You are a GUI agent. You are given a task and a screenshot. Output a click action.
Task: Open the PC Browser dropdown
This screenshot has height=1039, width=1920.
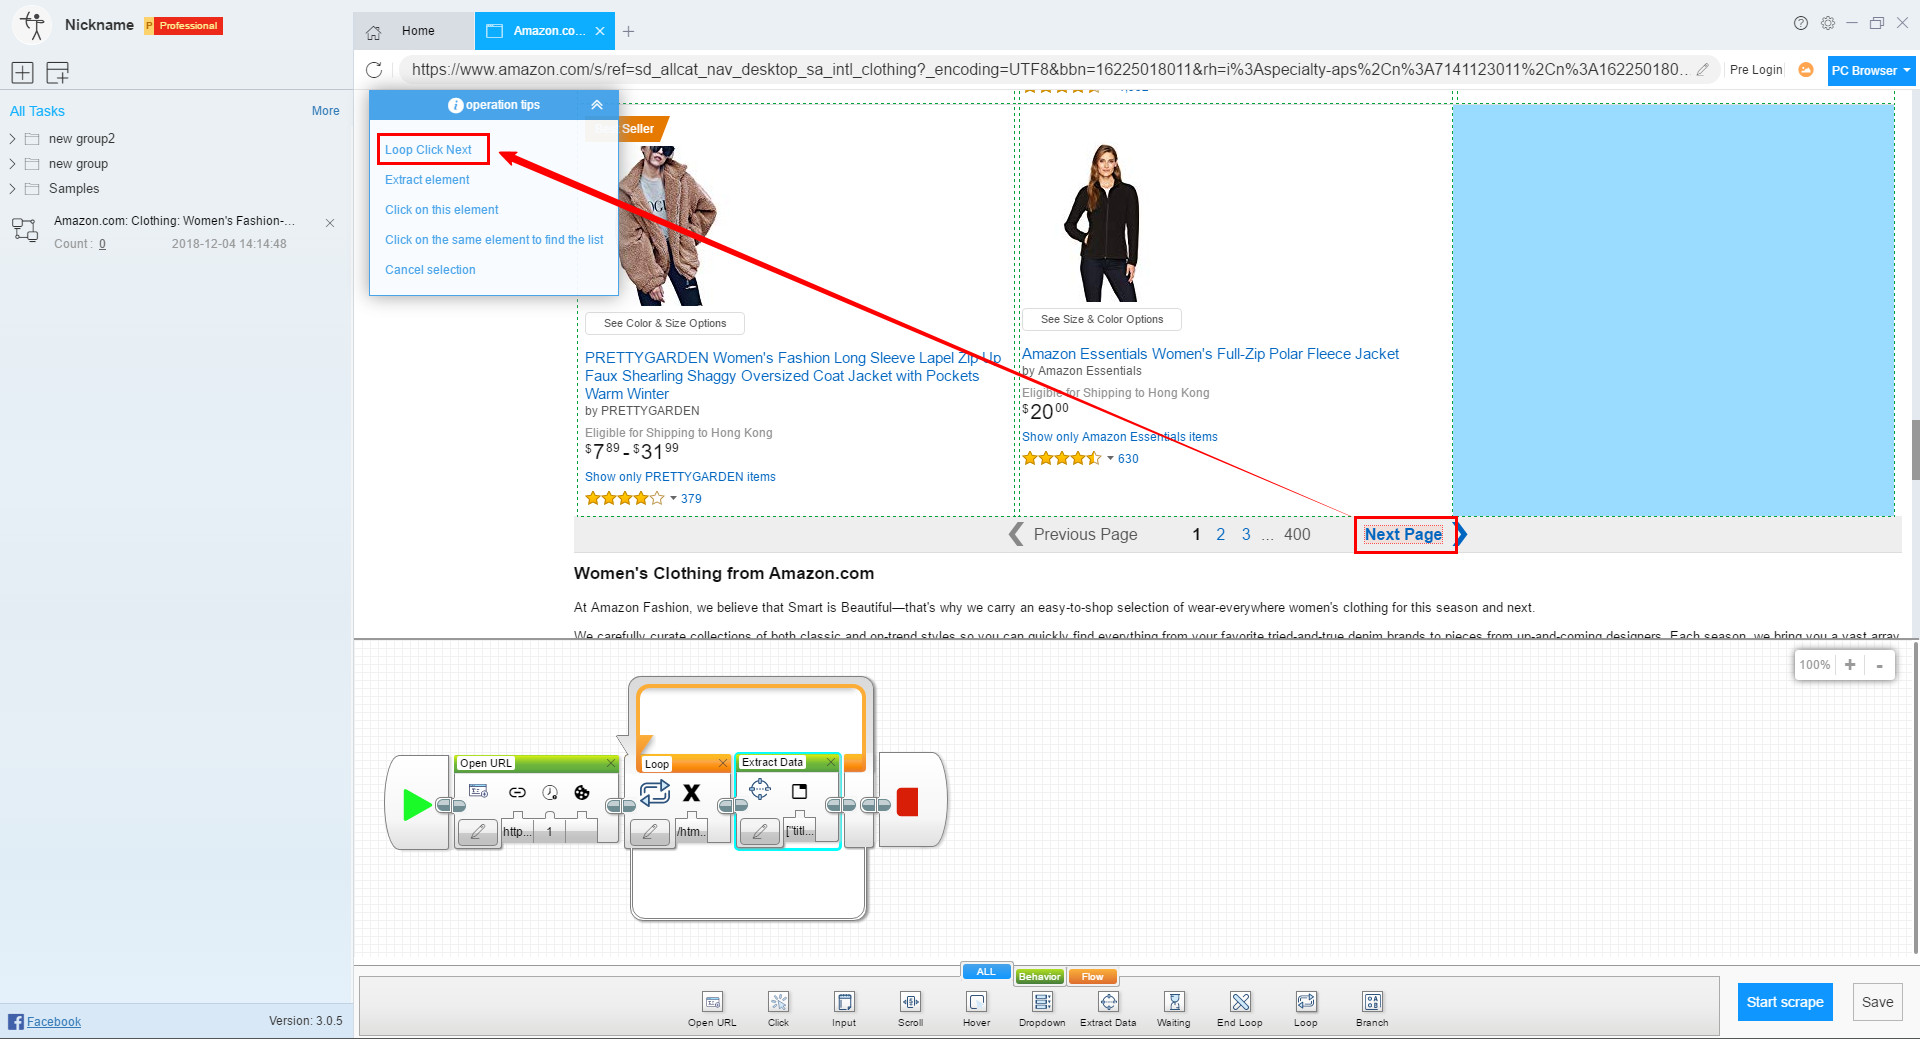pos(1871,70)
